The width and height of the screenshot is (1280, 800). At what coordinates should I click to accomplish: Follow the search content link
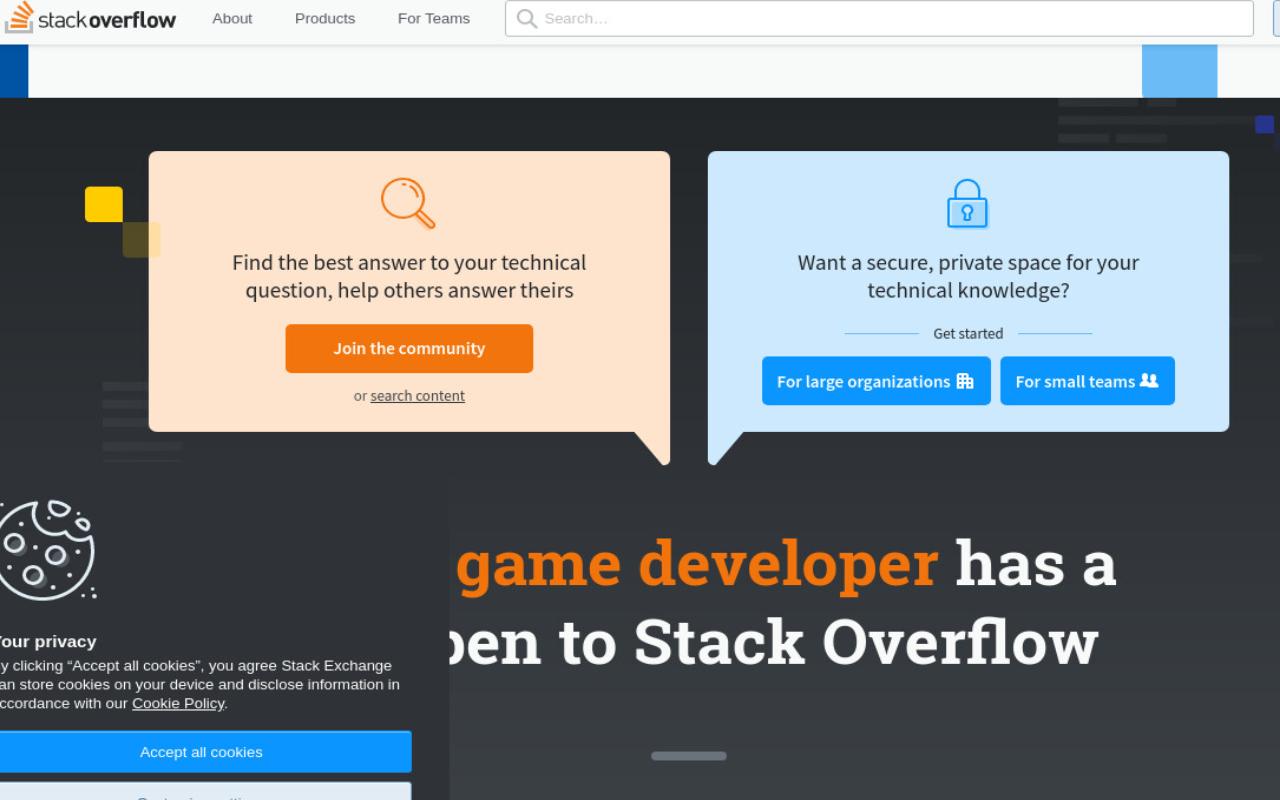pyautogui.click(x=417, y=396)
